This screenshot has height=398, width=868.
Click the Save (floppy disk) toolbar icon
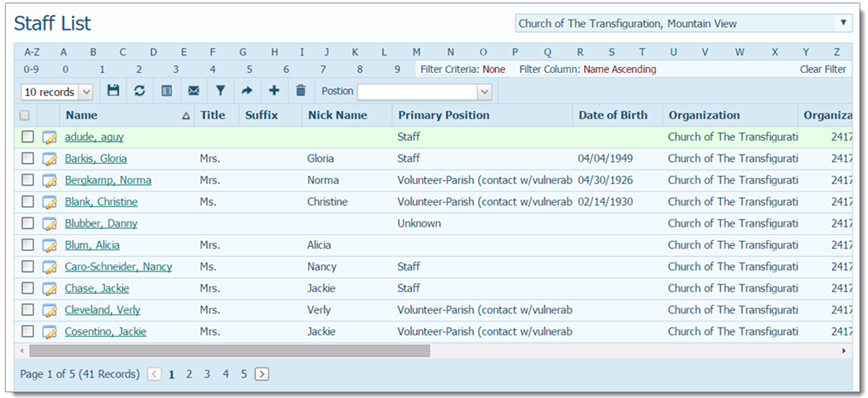[x=113, y=91]
